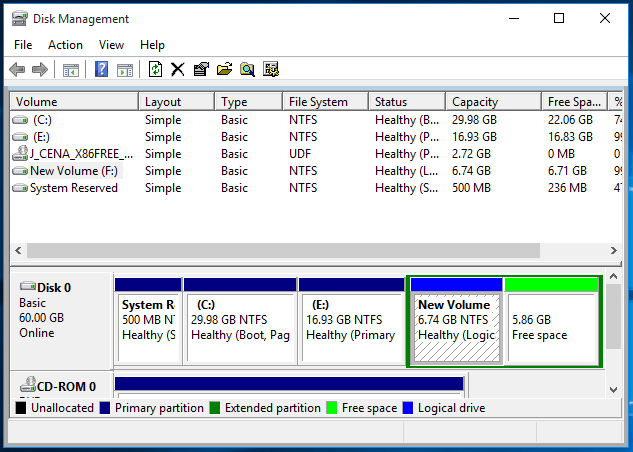
Task: Click the blue Logical drive legend swatch
Action: [408, 408]
